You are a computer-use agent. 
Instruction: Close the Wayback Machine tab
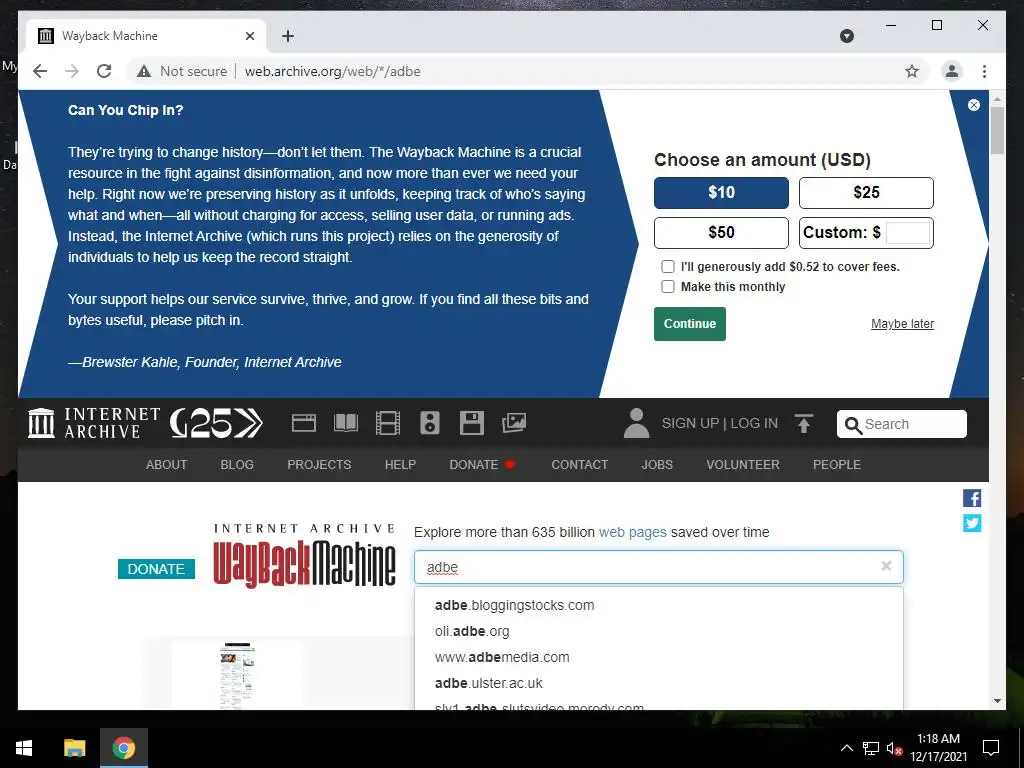(249, 36)
